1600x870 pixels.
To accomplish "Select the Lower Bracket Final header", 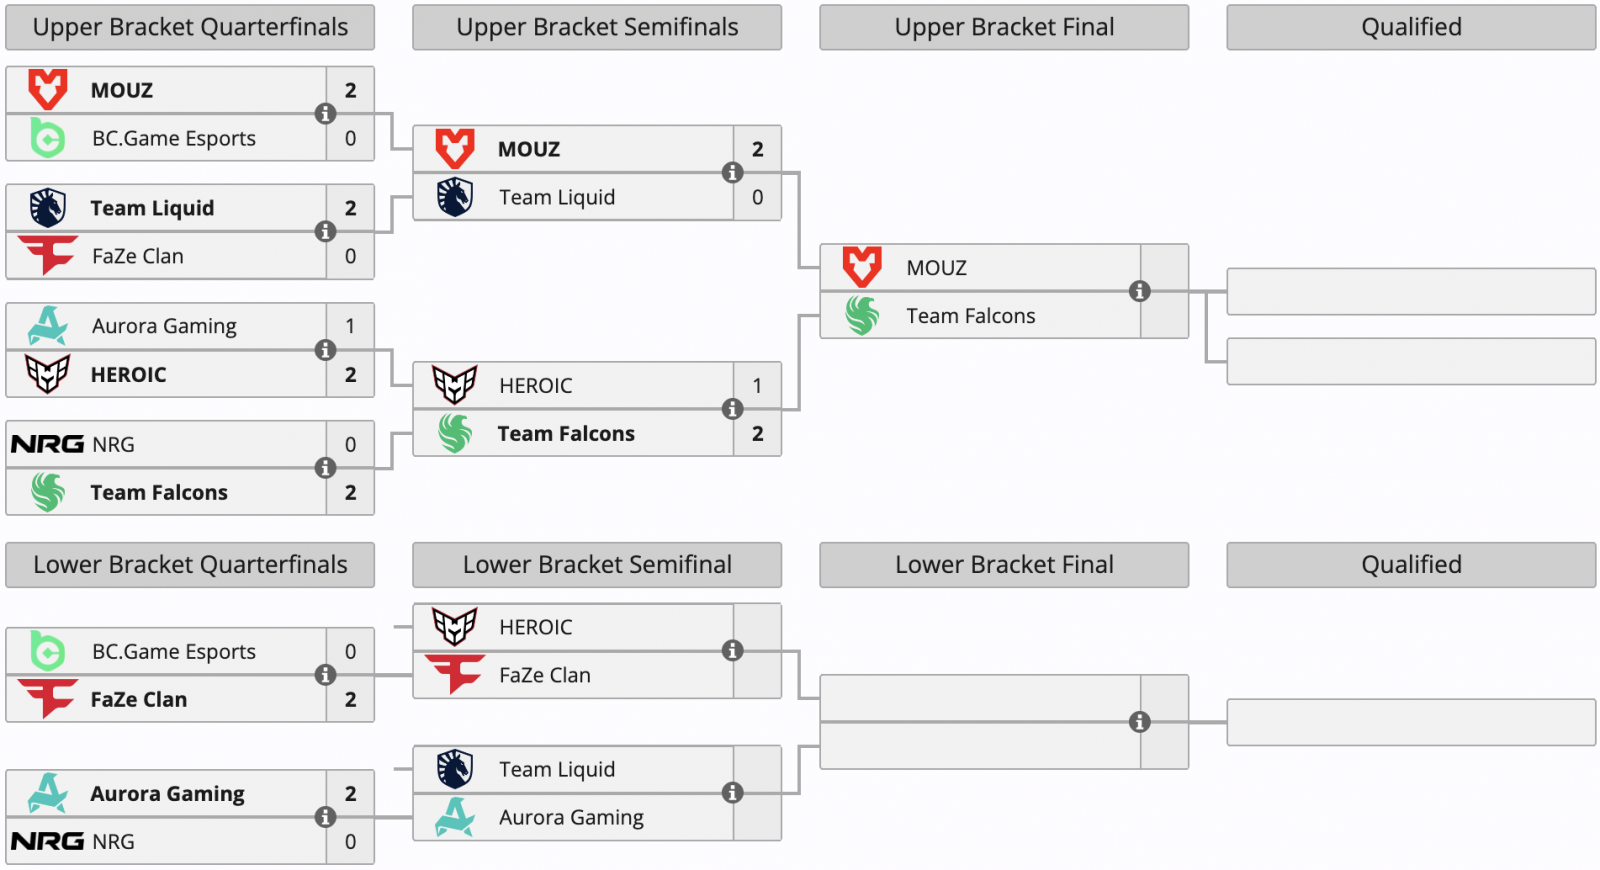I will (1004, 565).
